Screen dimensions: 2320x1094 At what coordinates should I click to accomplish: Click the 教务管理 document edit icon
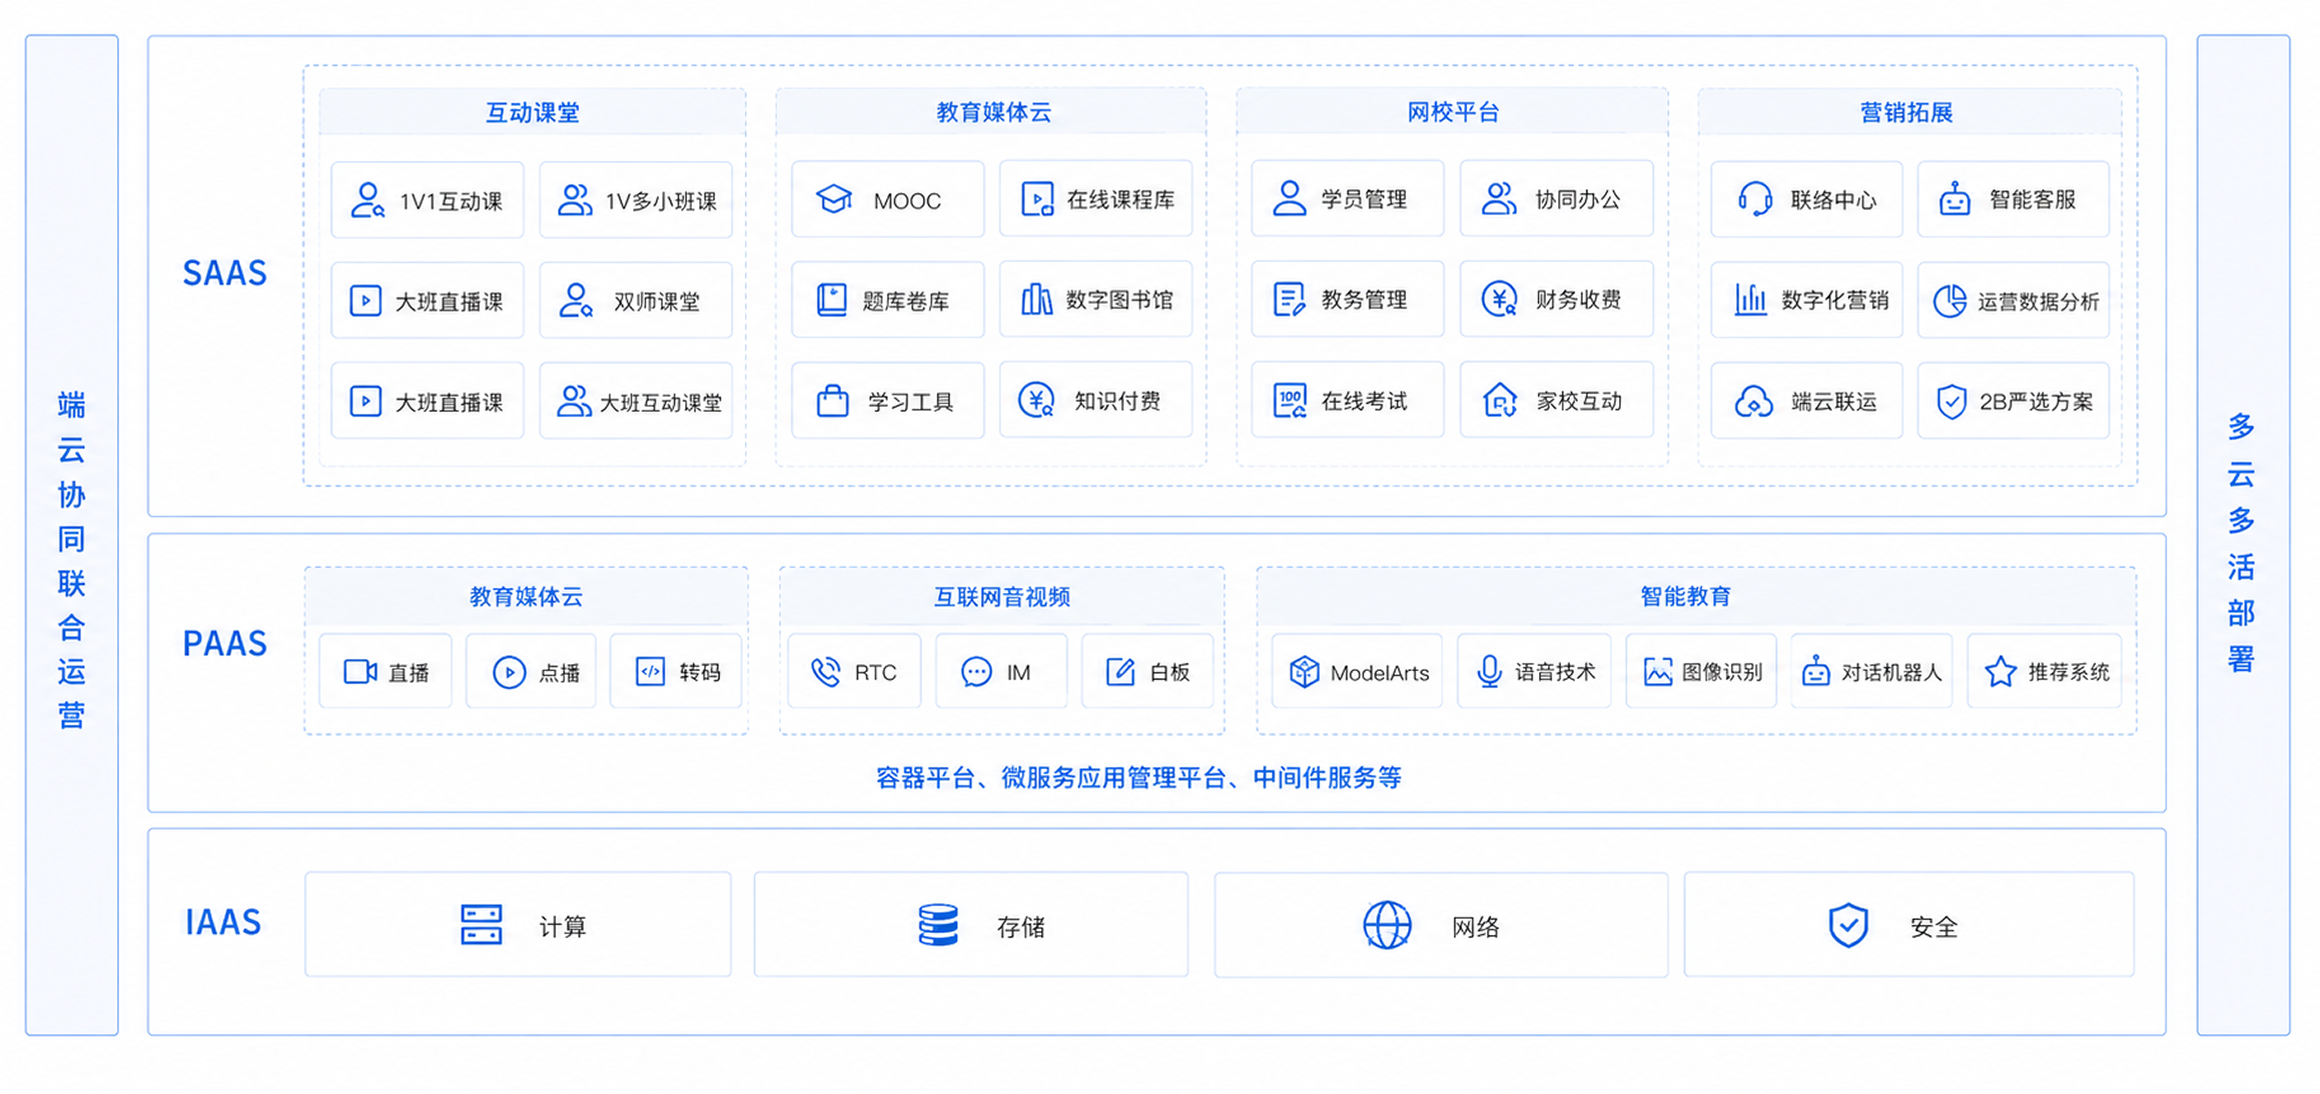[x=1289, y=299]
